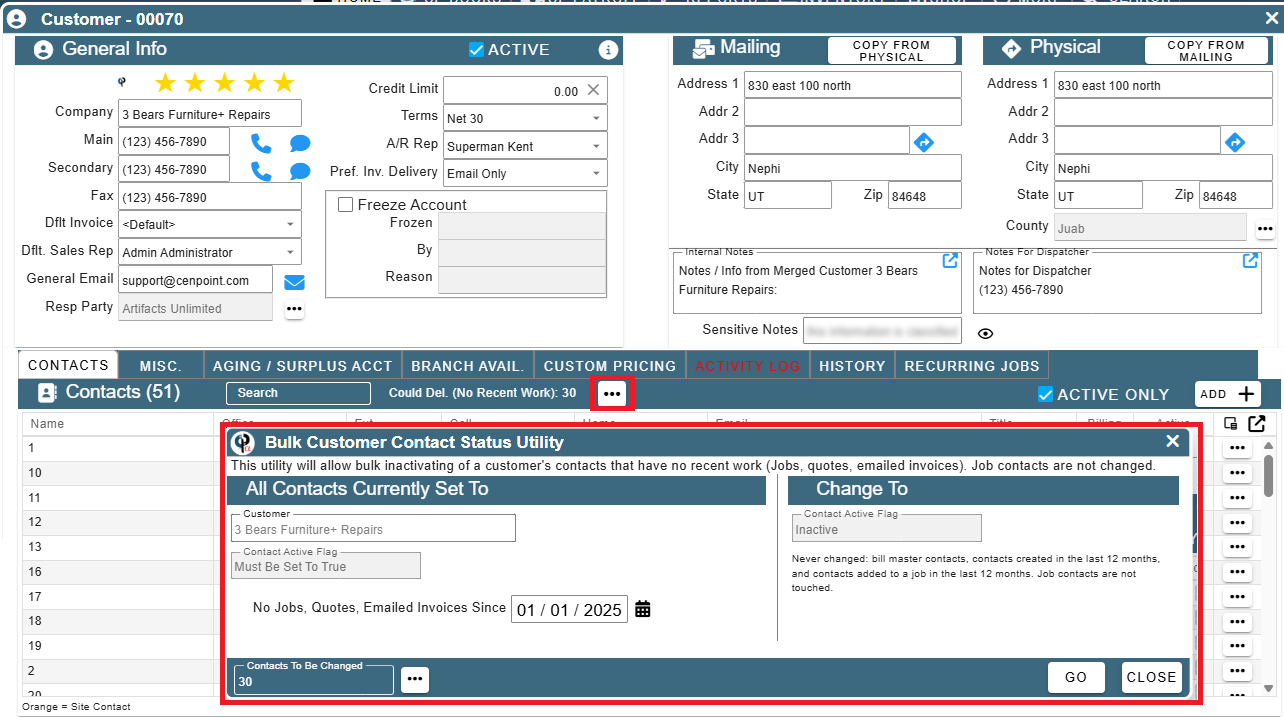Click the COPY FROM PHYSICAL button
1284x717 pixels.
(x=891, y=51)
